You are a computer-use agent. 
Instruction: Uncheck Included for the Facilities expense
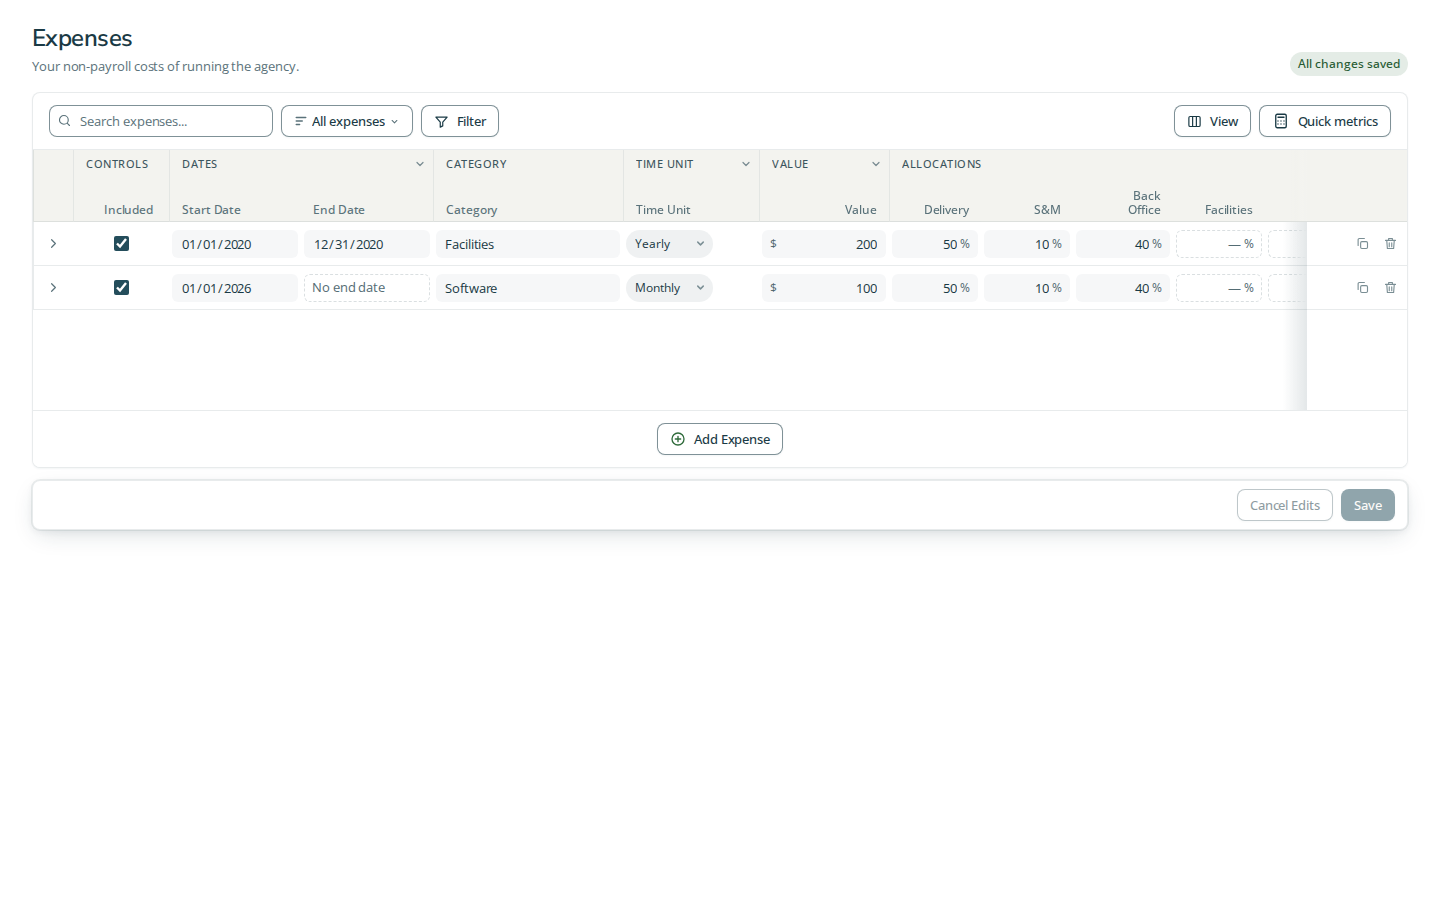pos(121,244)
